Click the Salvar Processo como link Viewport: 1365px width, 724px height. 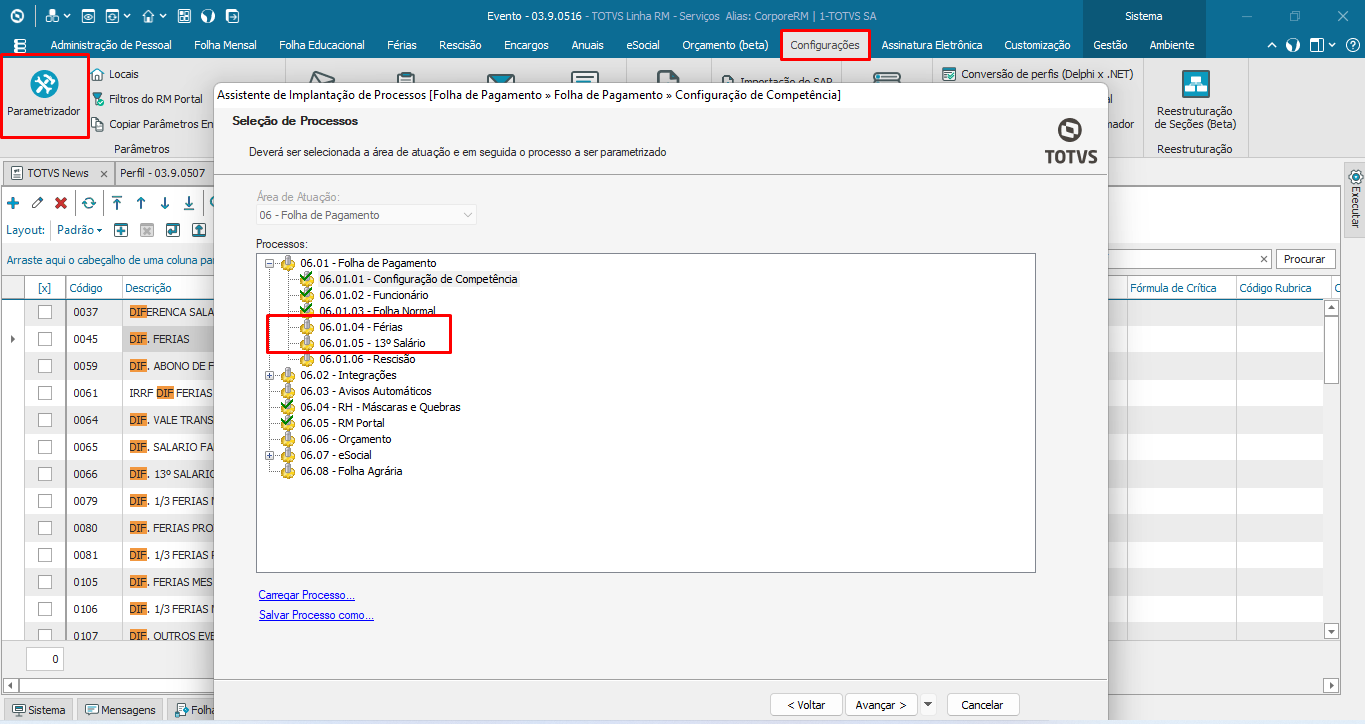[316, 615]
